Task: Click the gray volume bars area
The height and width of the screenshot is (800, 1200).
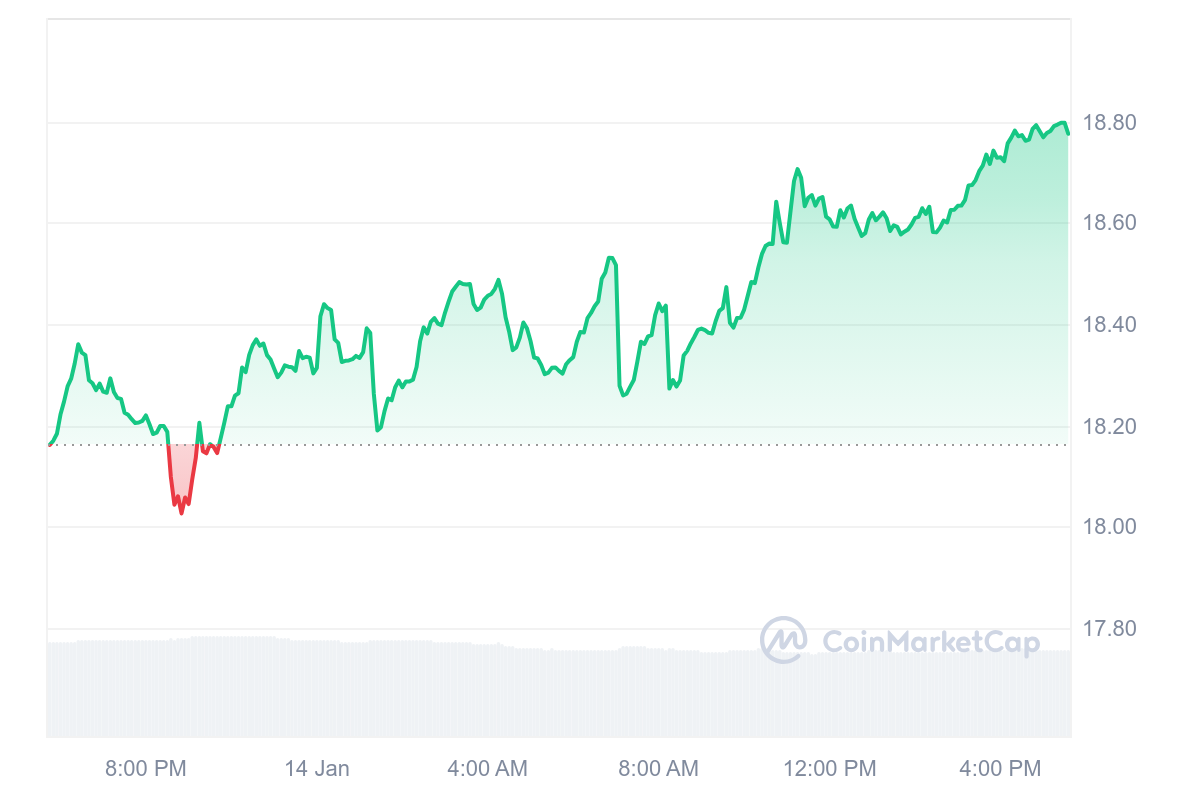Action: (559, 688)
